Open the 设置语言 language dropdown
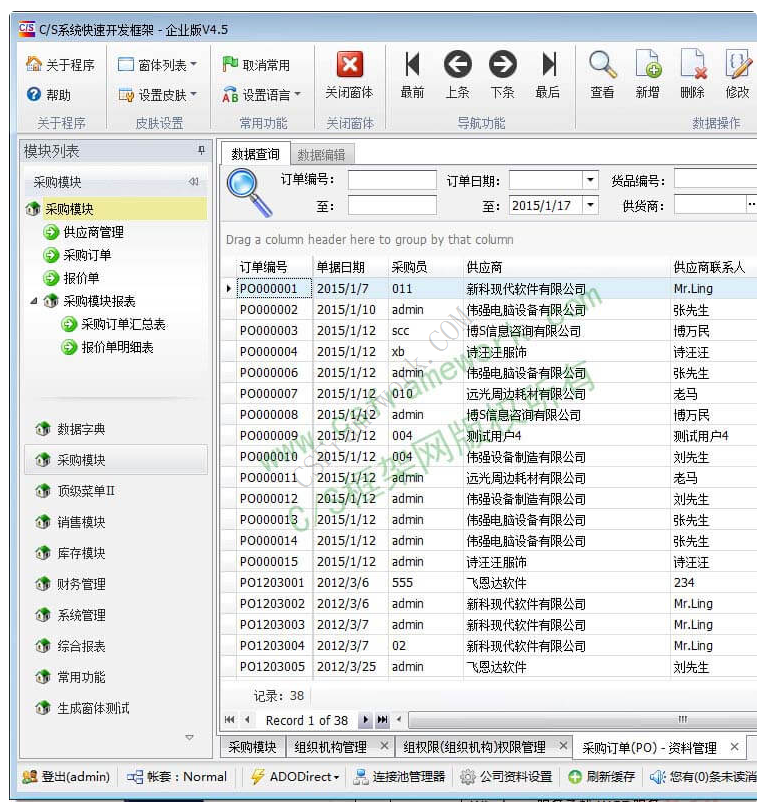The height and width of the screenshot is (802, 769). (261, 94)
